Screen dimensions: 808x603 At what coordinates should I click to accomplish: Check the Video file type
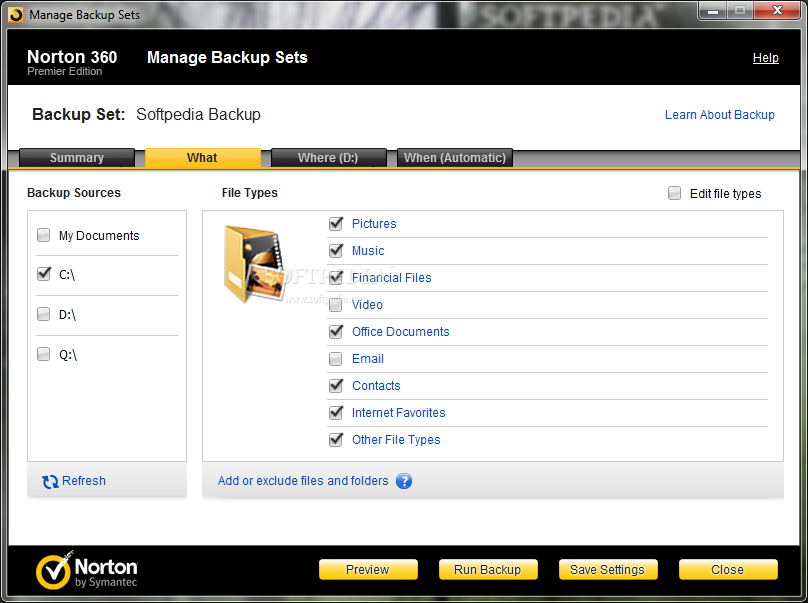click(x=335, y=305)
